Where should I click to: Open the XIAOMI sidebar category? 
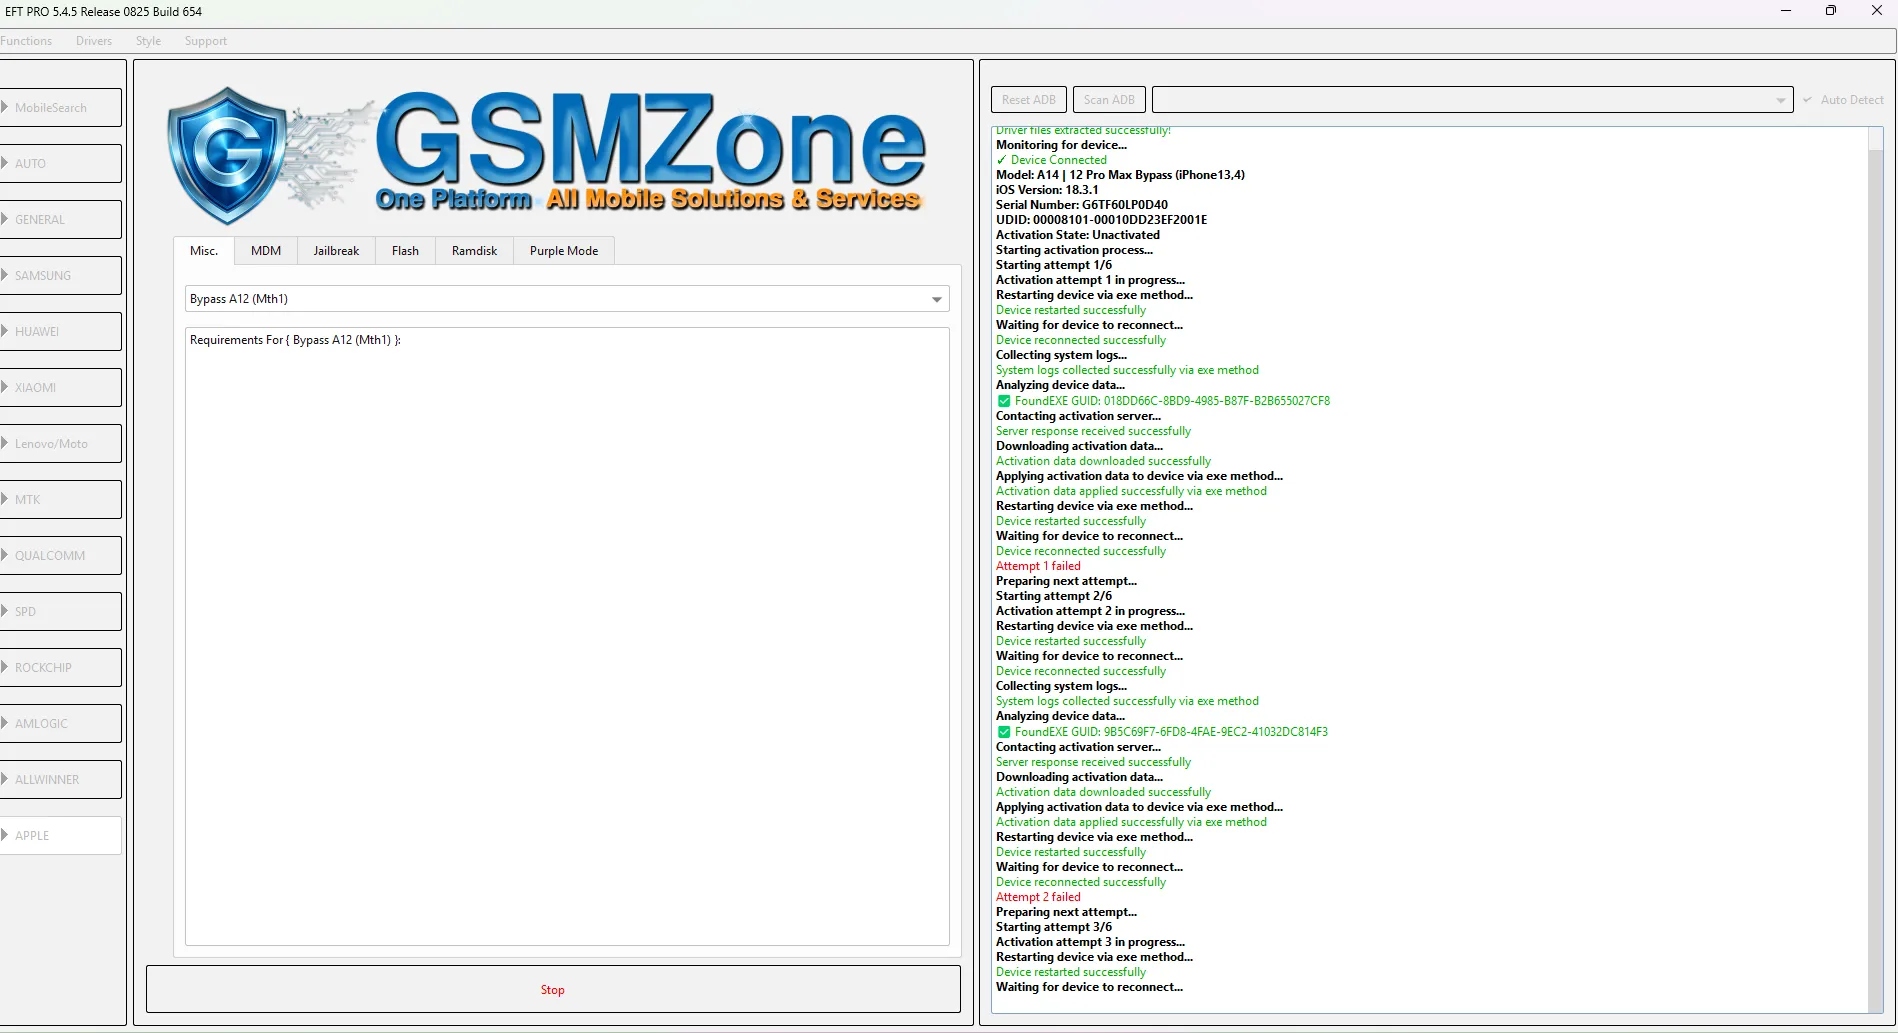pos(60,387)
